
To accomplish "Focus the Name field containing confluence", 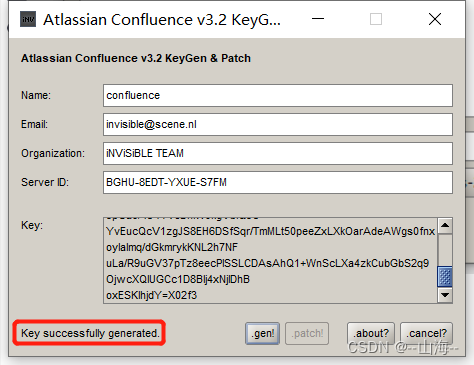I will tap(278, 96).
